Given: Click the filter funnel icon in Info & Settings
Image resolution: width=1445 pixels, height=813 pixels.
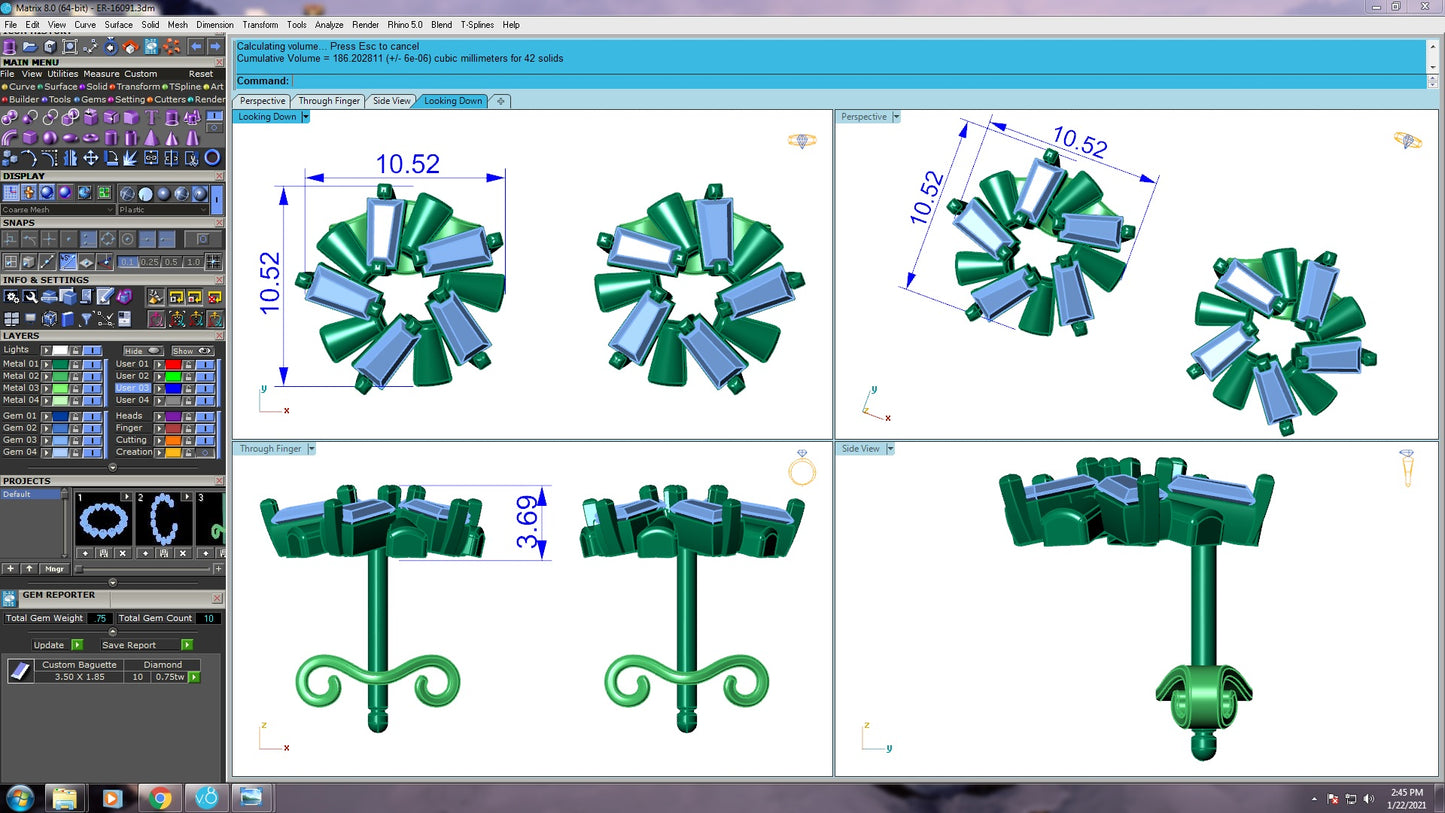Looking at the screenshot, I should point(87,319).
